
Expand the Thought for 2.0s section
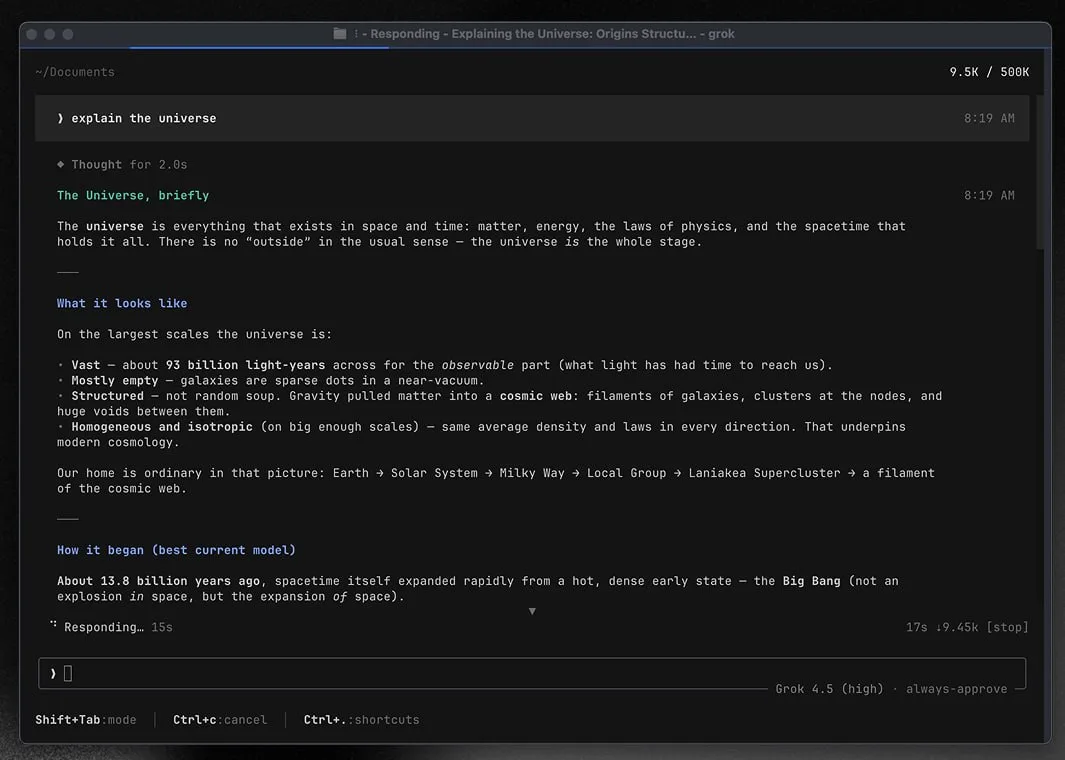point(122,164)
